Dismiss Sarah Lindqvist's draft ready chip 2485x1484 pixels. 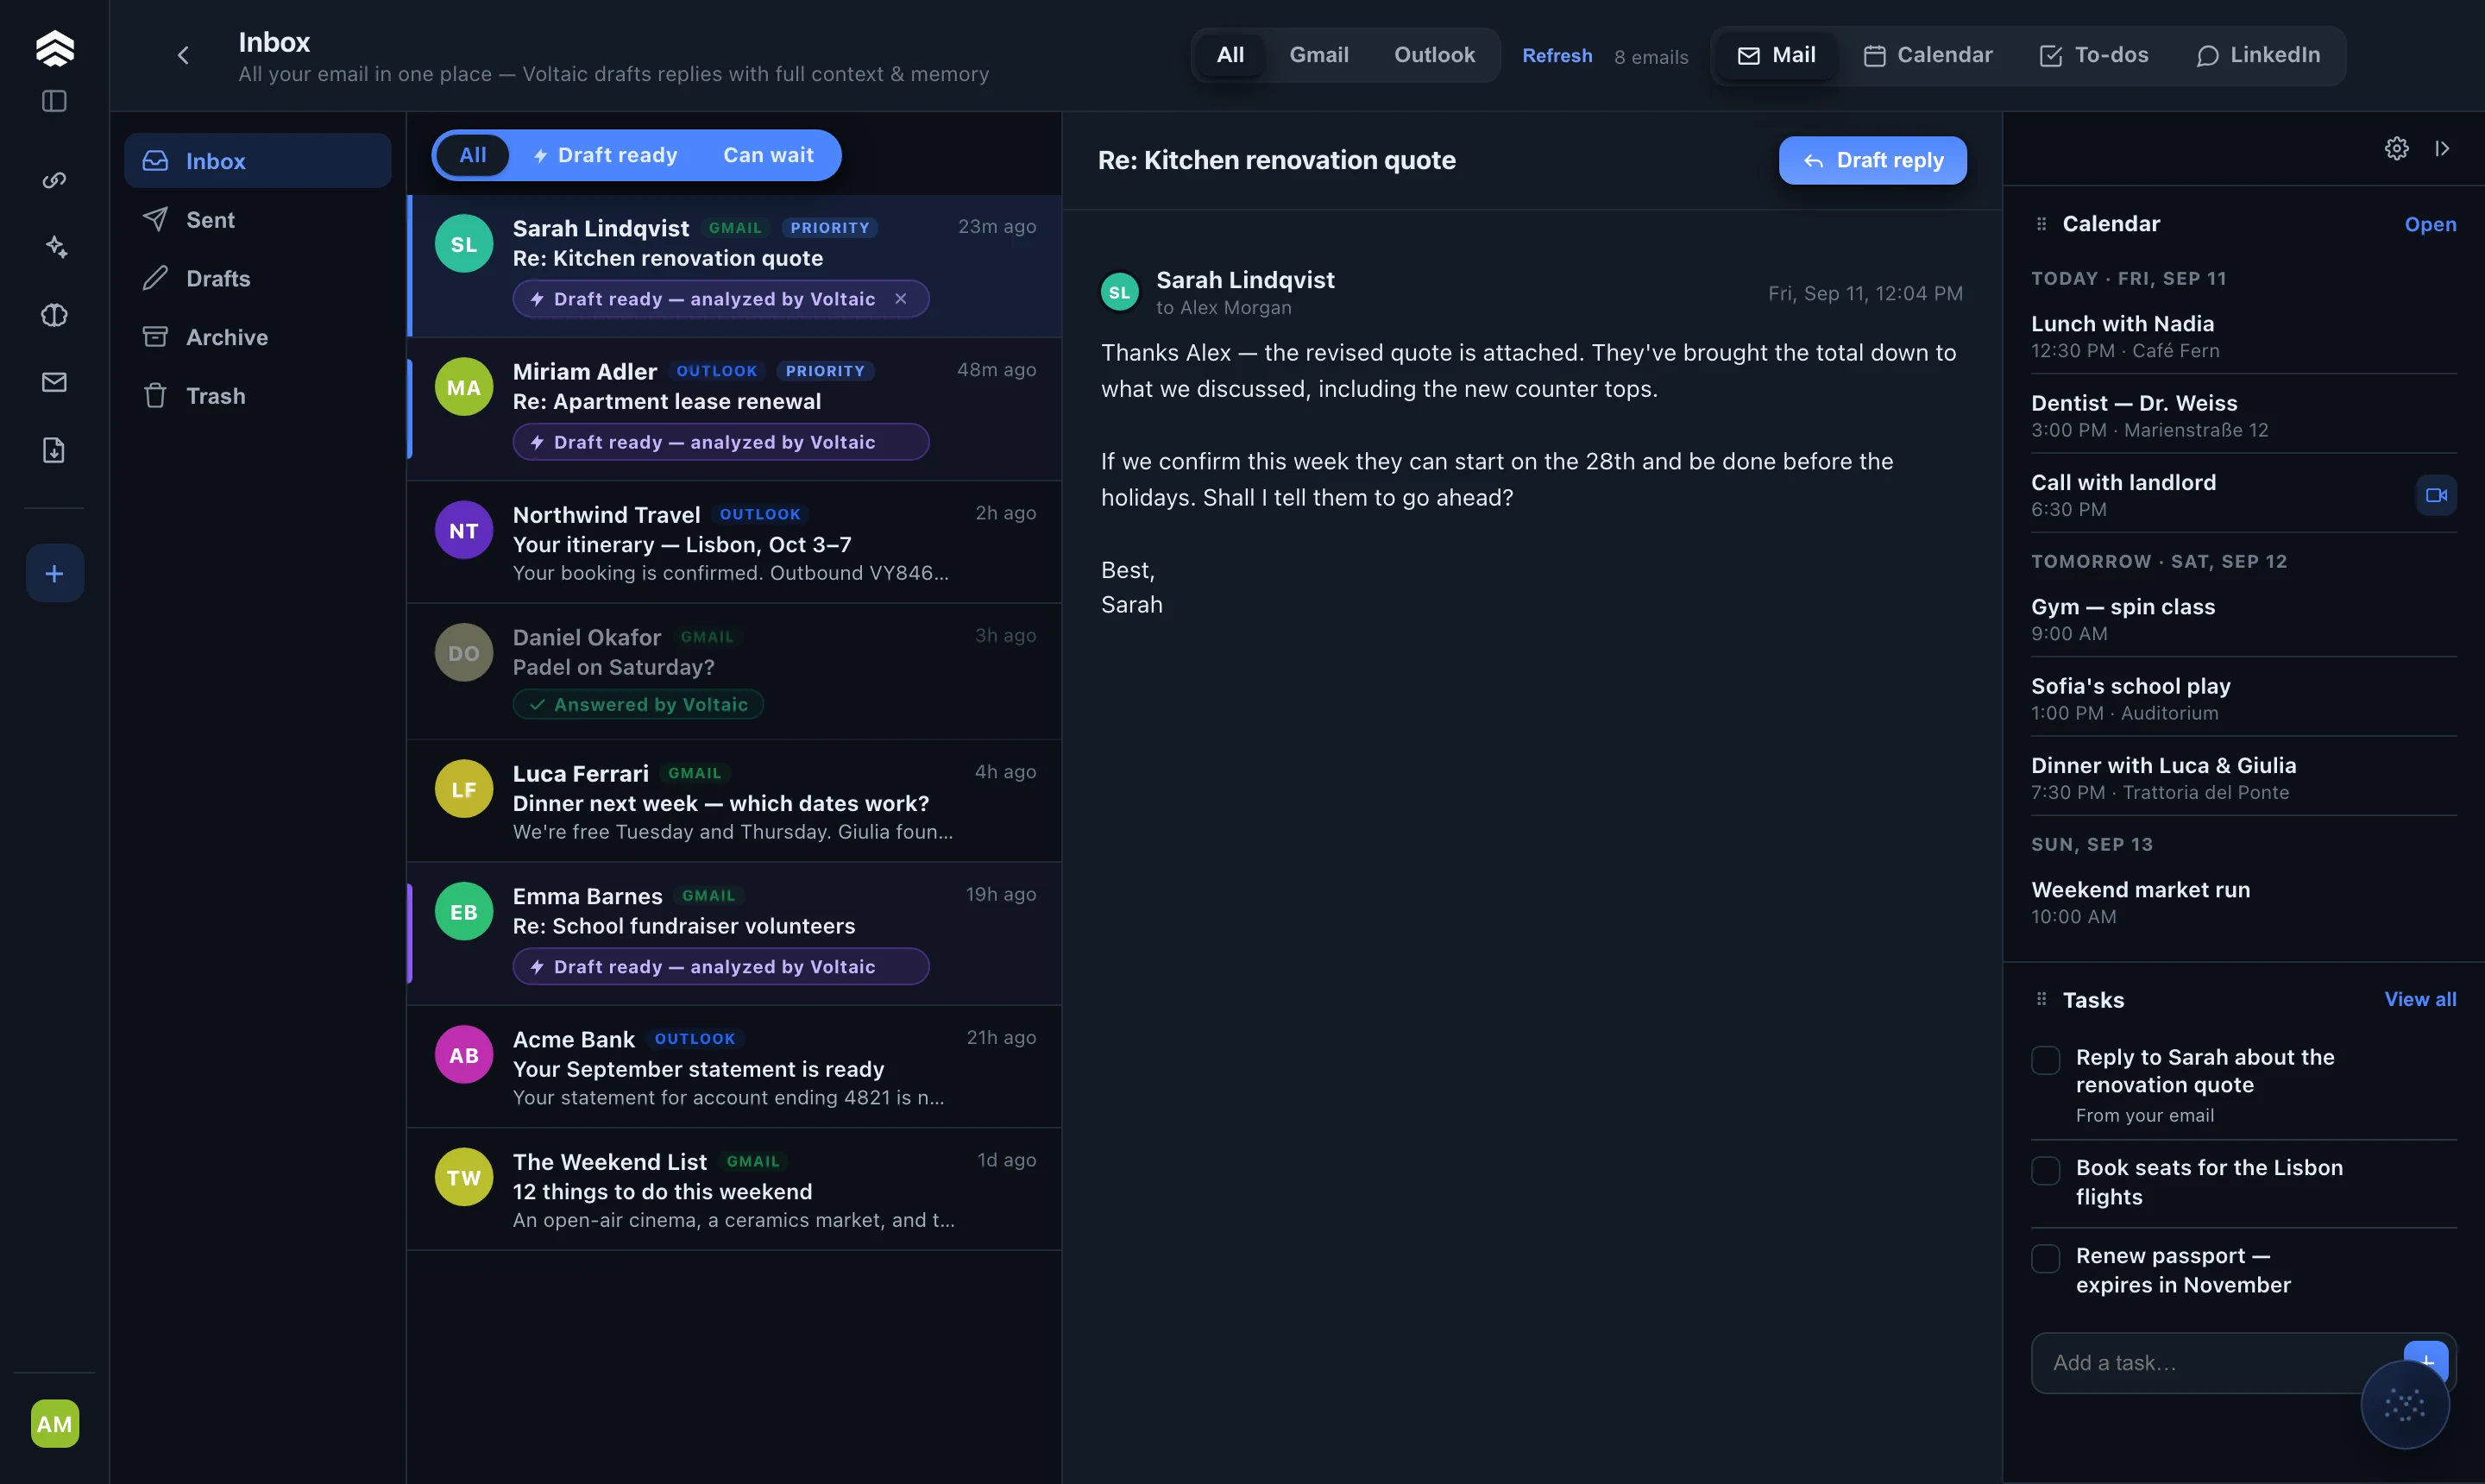(900, 299)
